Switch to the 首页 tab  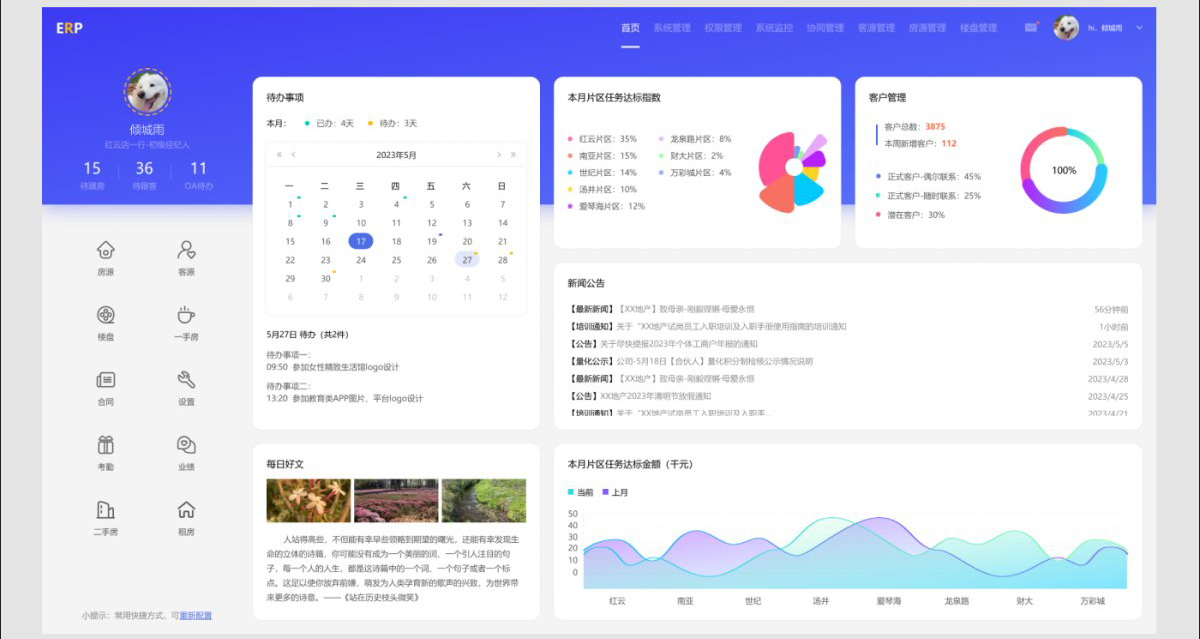click(x=630, y=28)
